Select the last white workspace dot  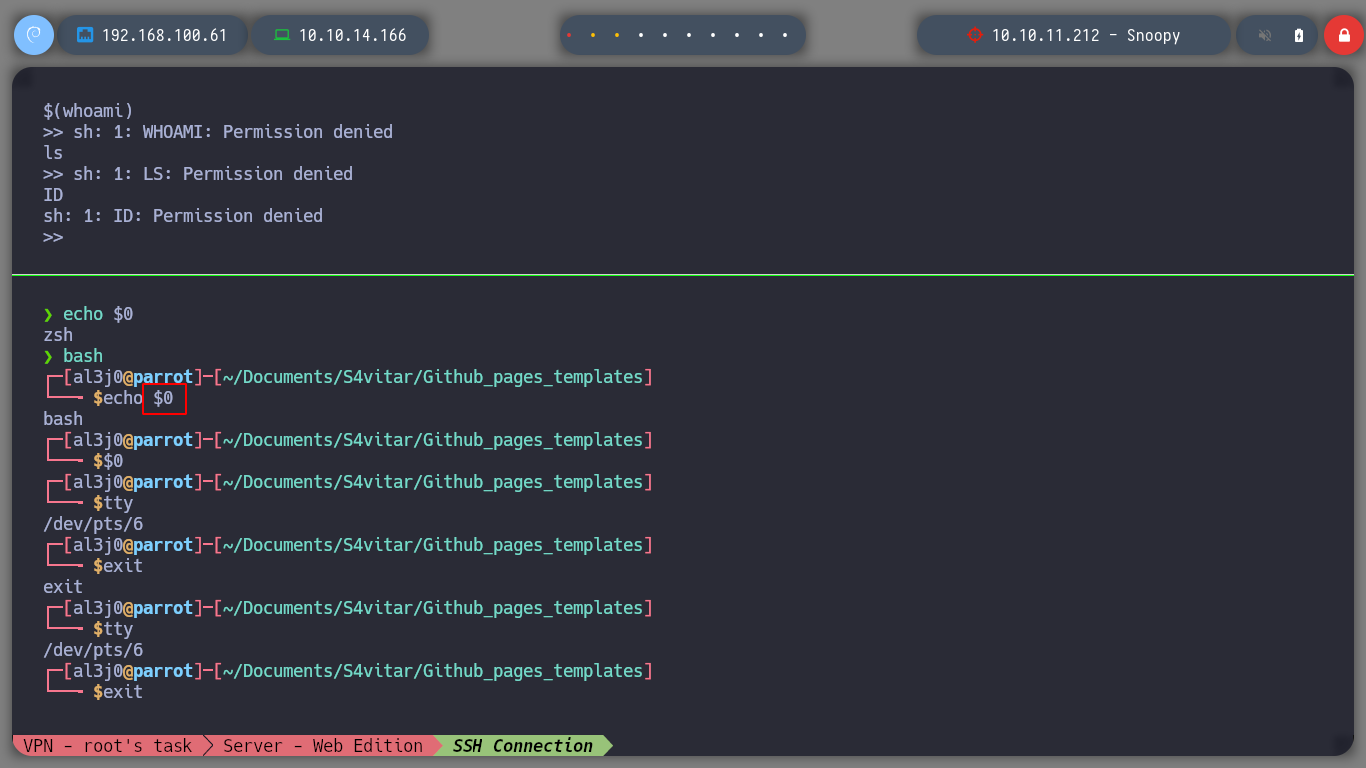pos(785,35)
